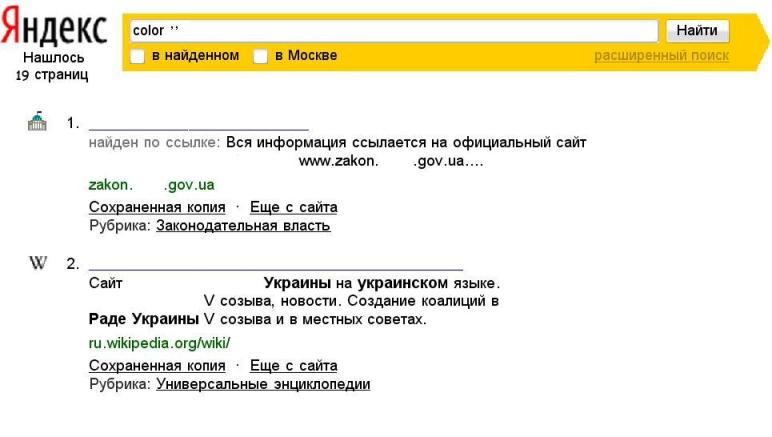
Task: Open the underlined title link of result 1
Action: (x=198, y=124)
